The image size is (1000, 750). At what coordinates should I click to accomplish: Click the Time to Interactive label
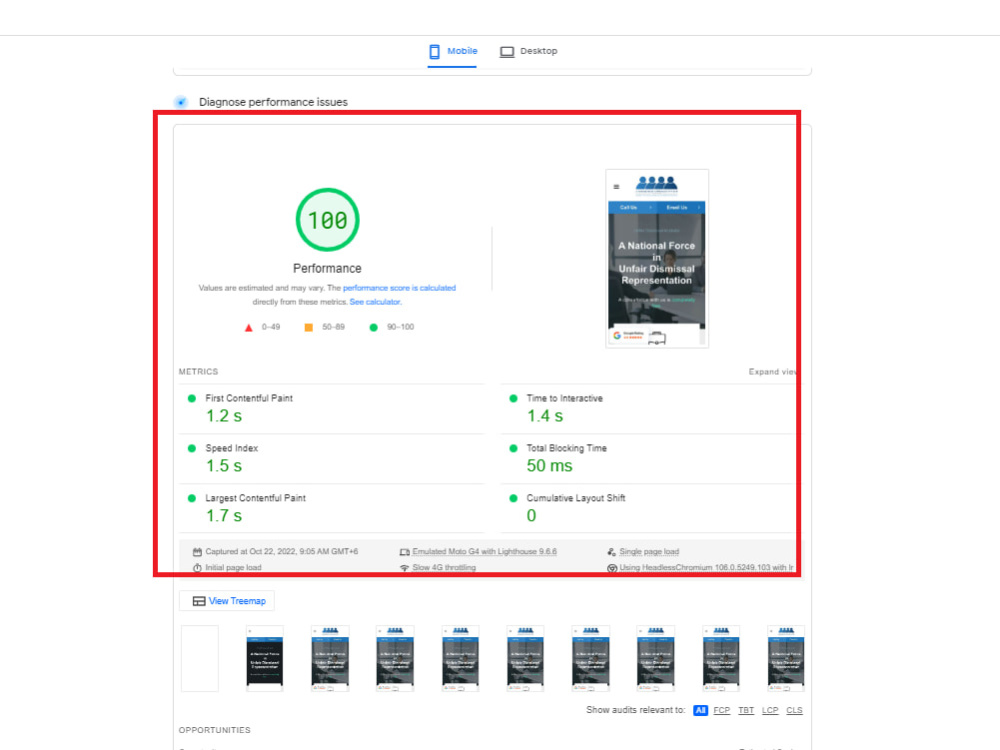564,398
